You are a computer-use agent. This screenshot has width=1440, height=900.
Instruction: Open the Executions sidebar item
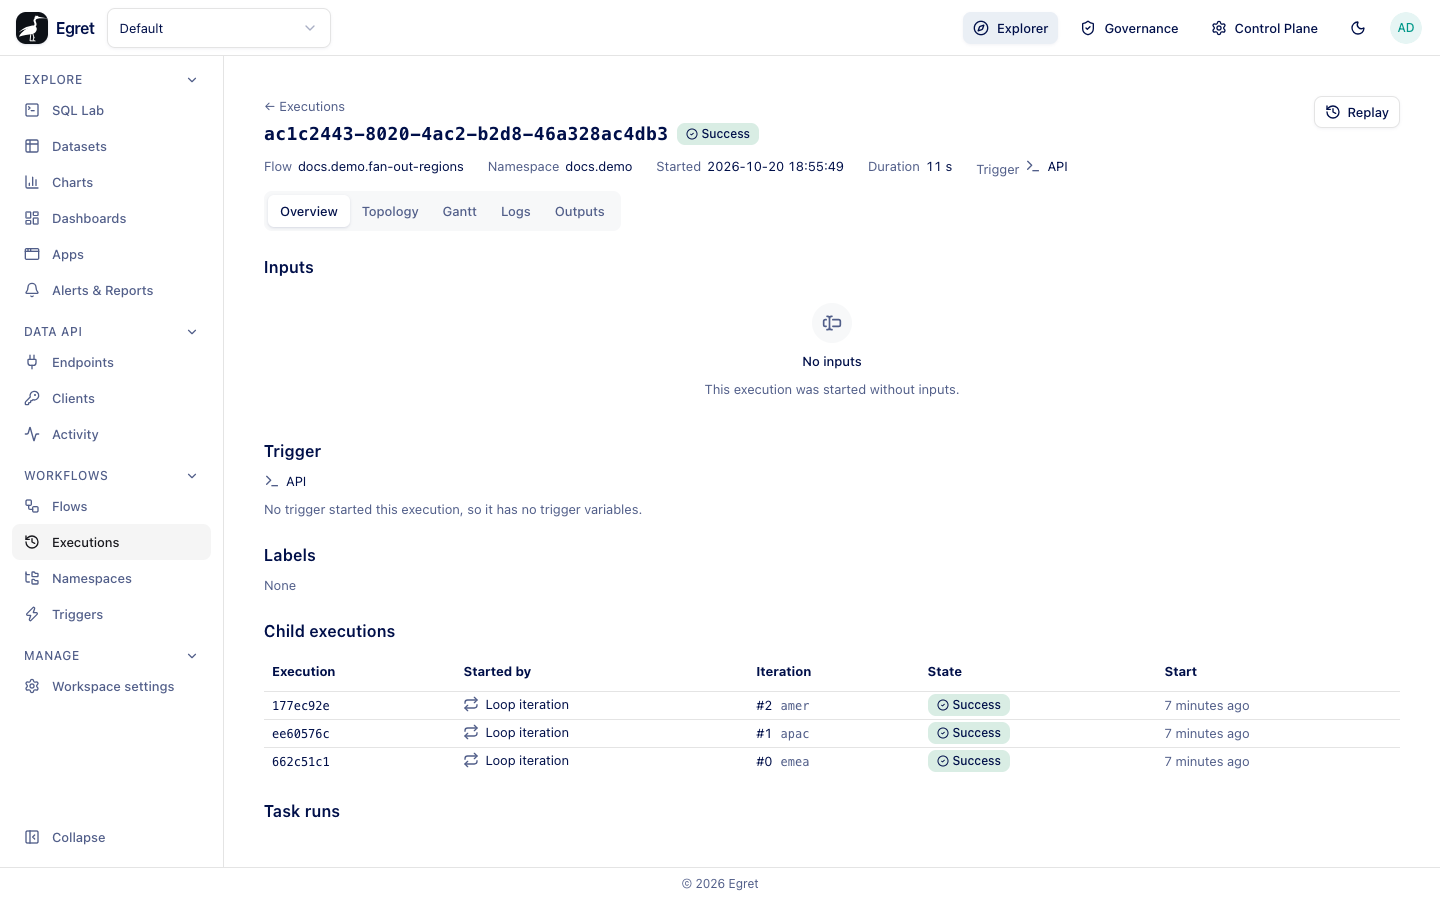[111, 542]
